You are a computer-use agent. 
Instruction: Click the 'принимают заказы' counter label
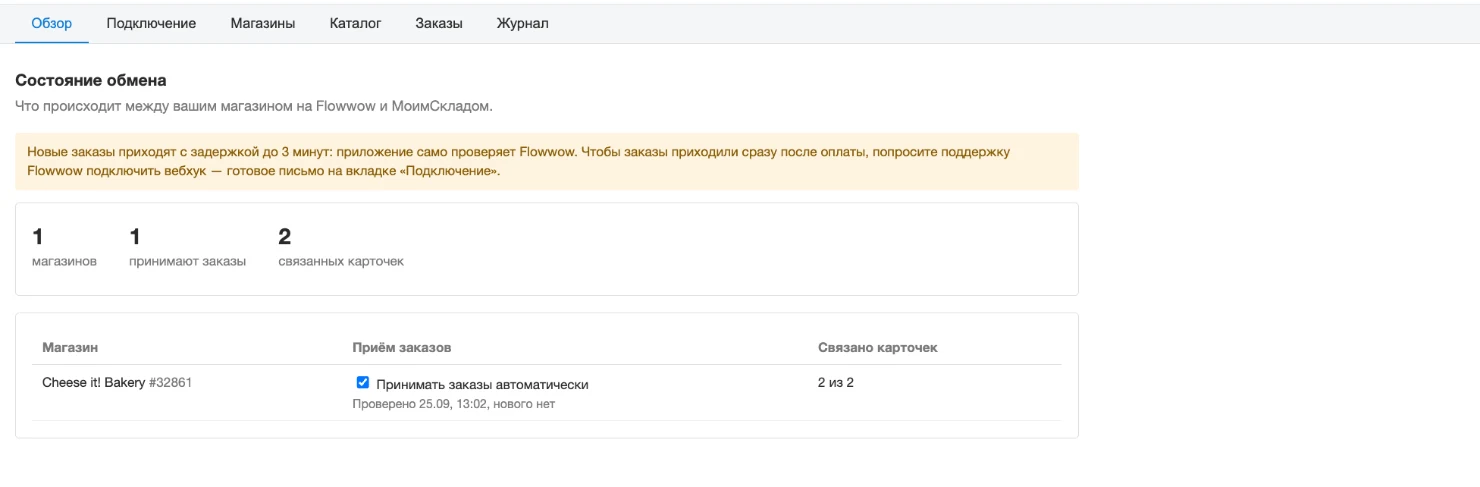[188, 261]
